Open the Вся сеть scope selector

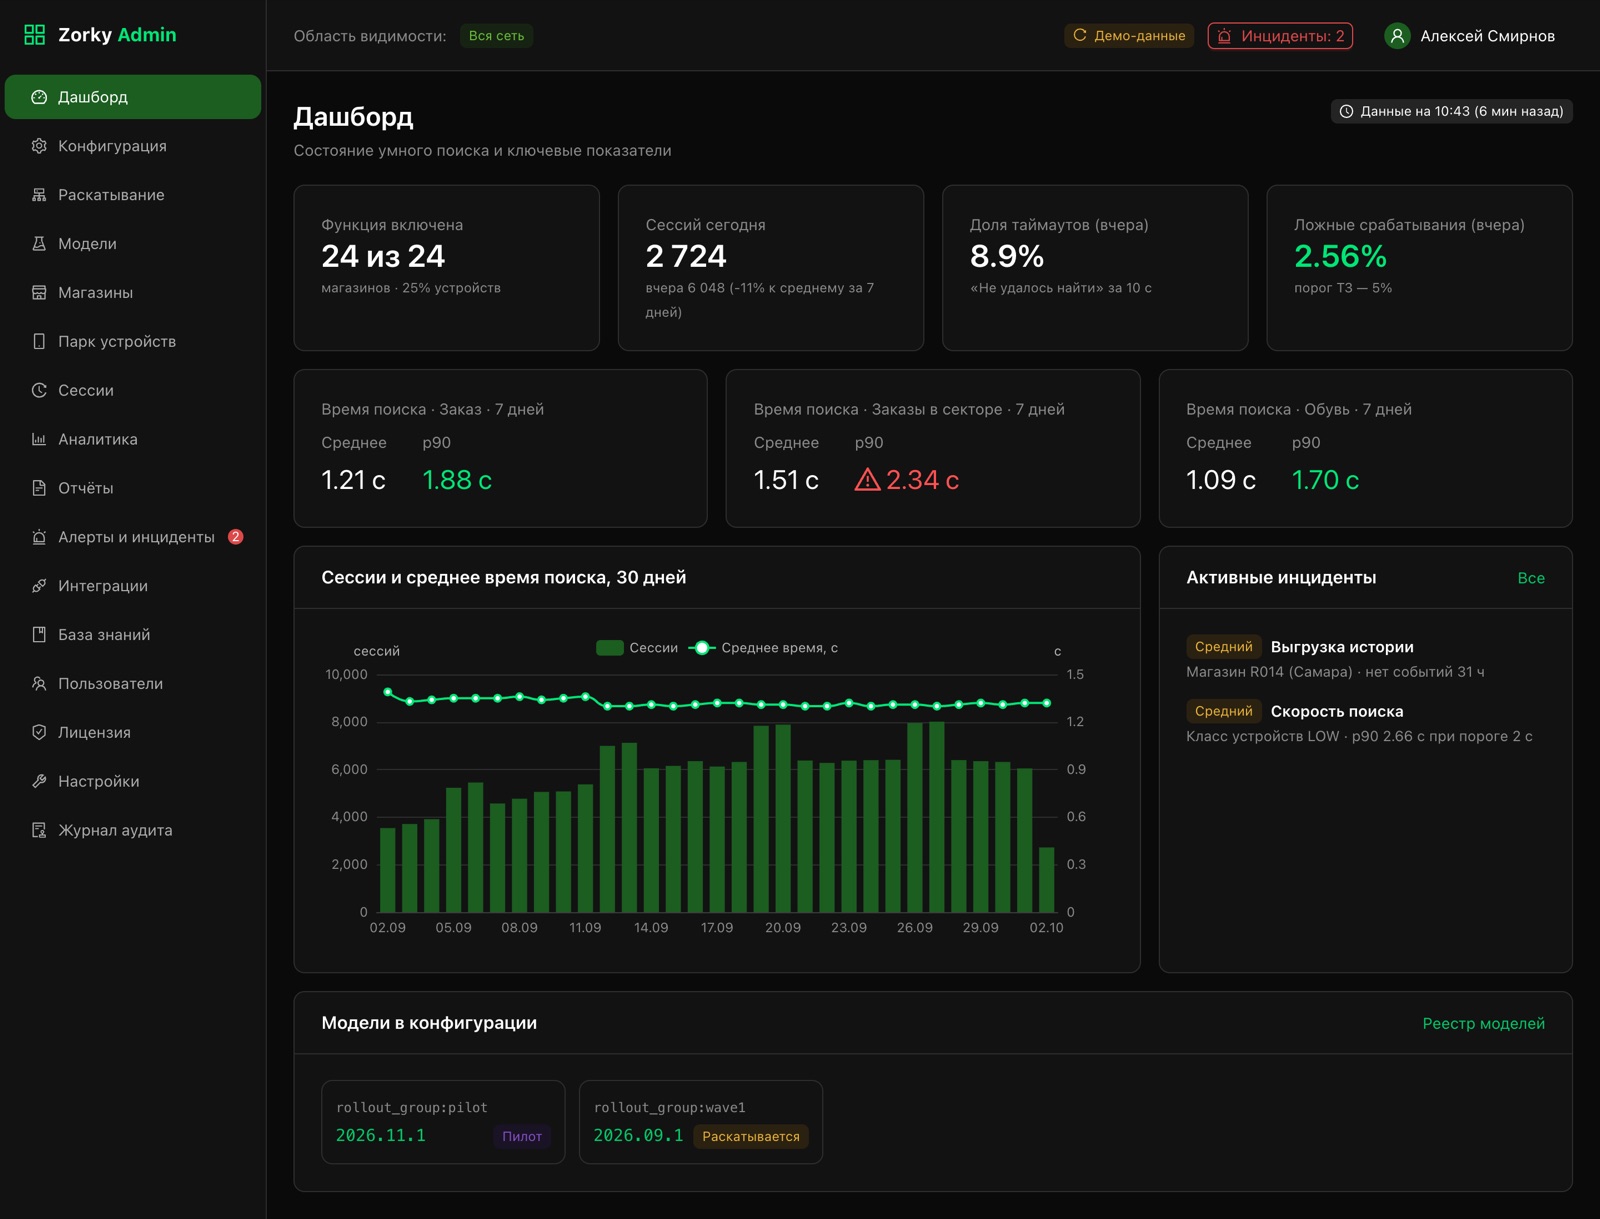496,36
